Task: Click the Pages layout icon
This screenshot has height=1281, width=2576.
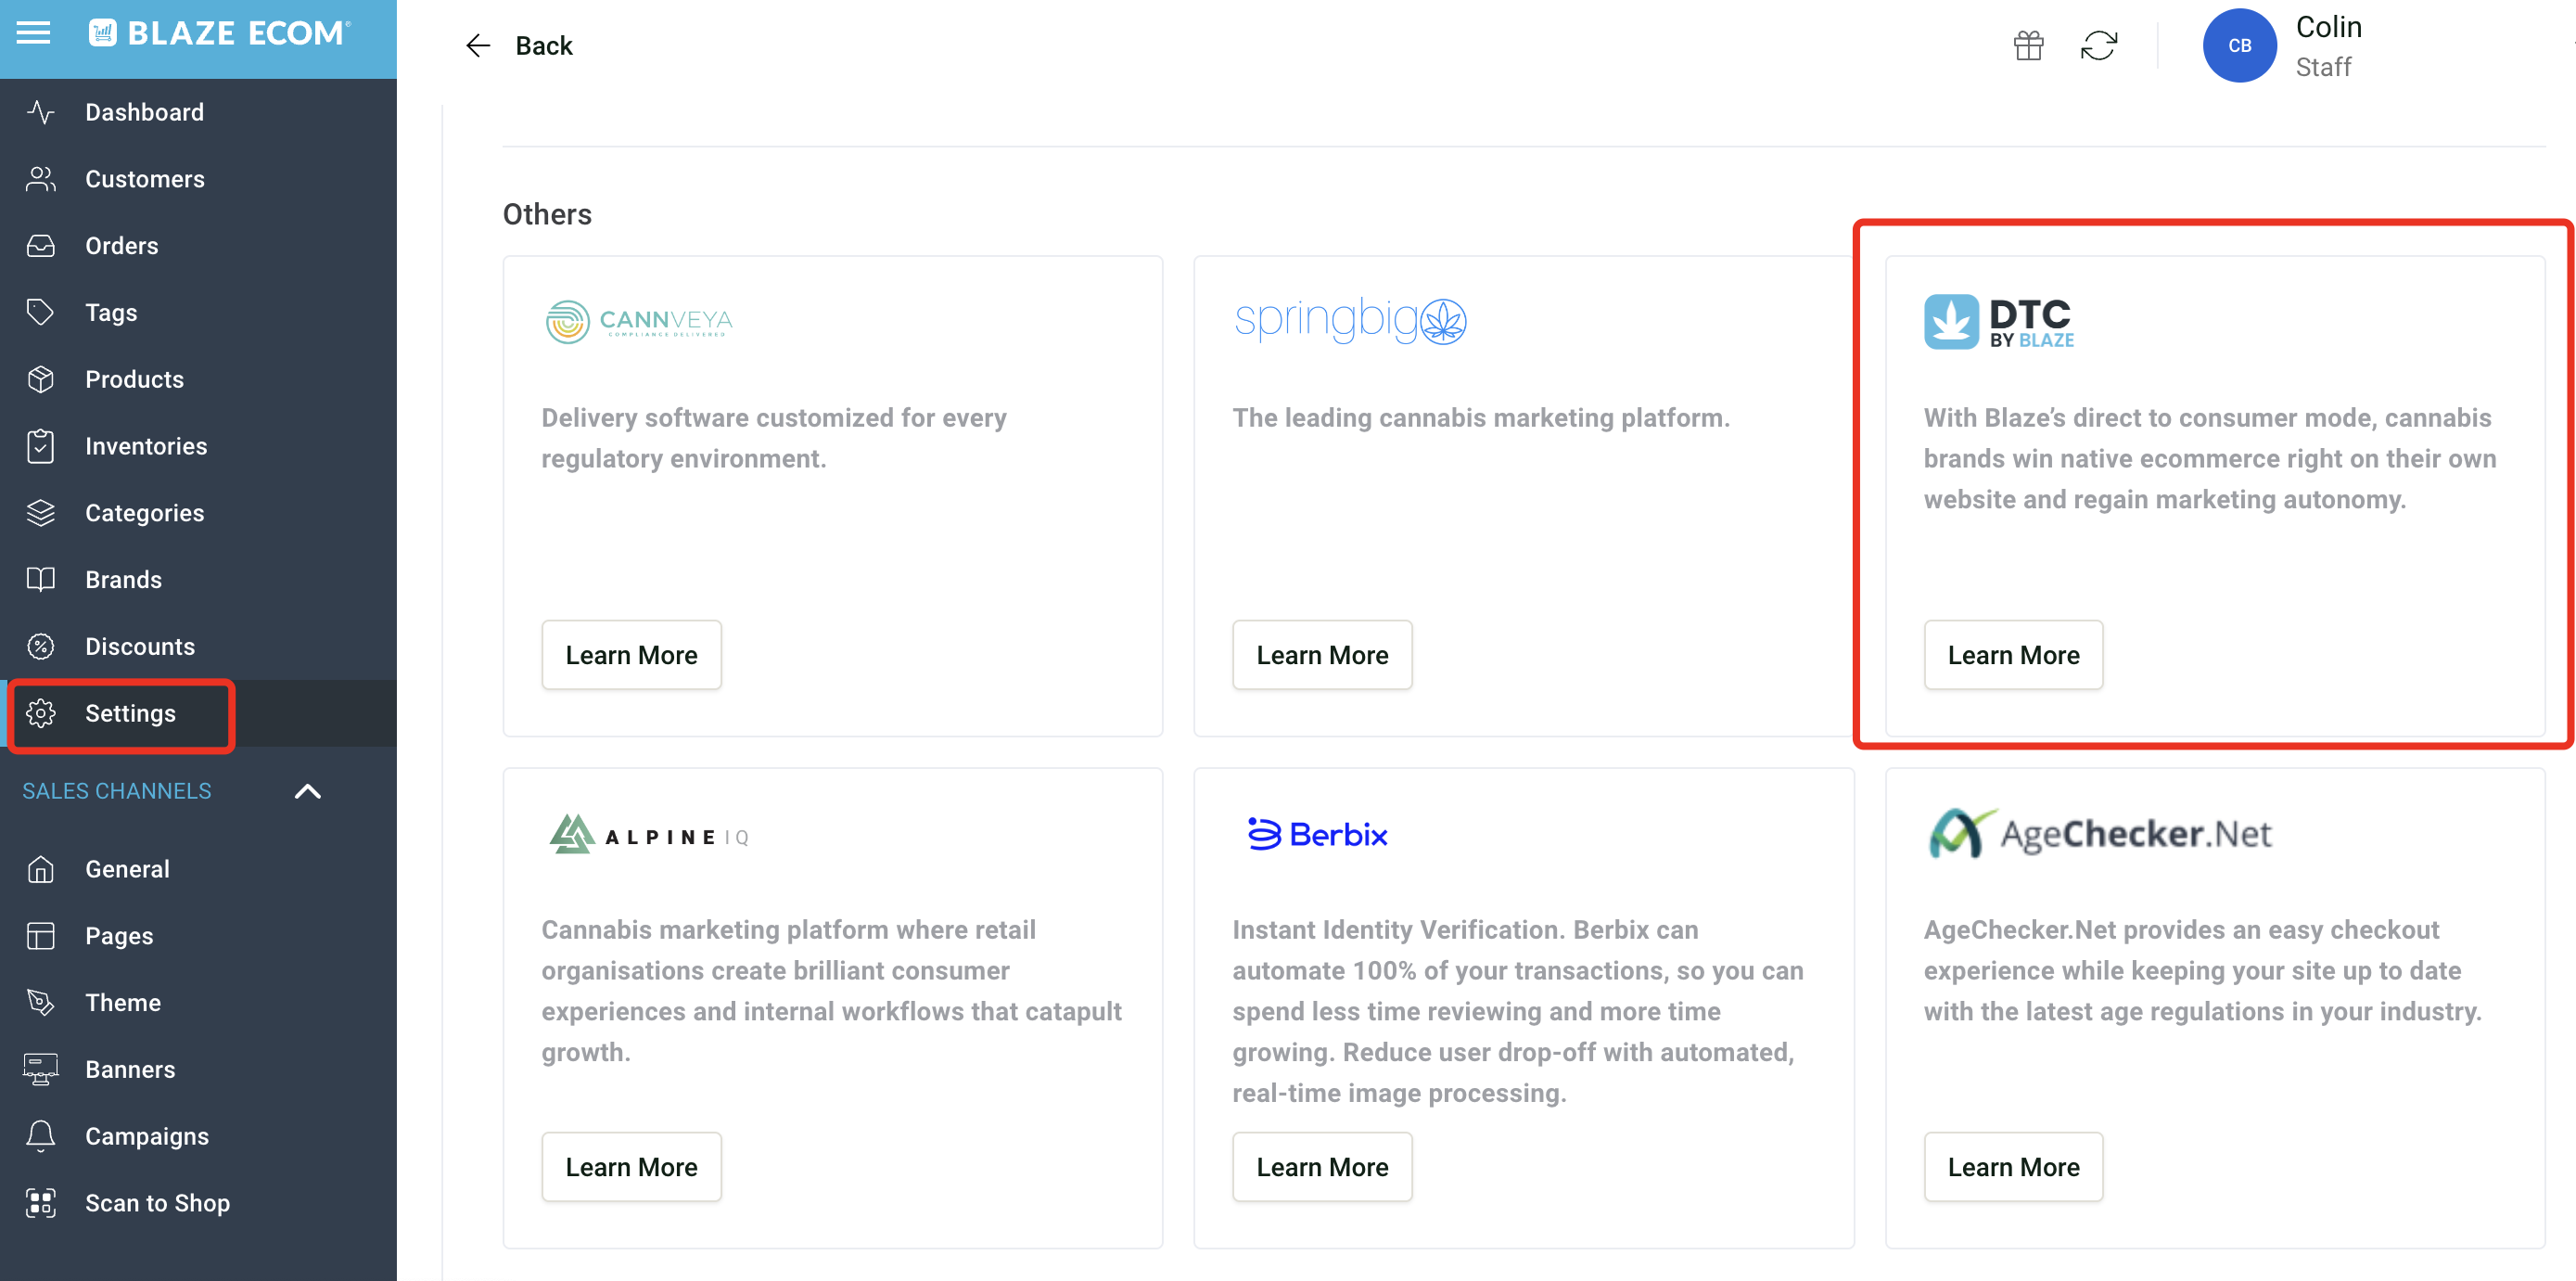Action: pyautogui.click(x=40, y=936)
